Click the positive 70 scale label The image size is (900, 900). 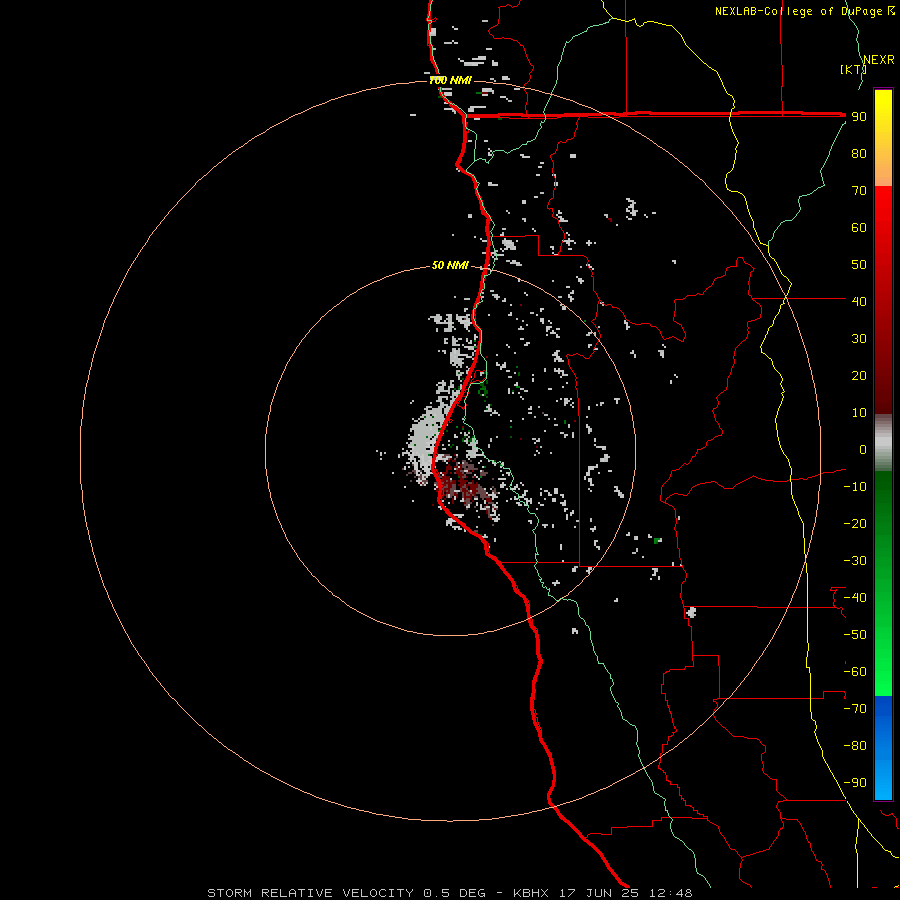(859, 191)
